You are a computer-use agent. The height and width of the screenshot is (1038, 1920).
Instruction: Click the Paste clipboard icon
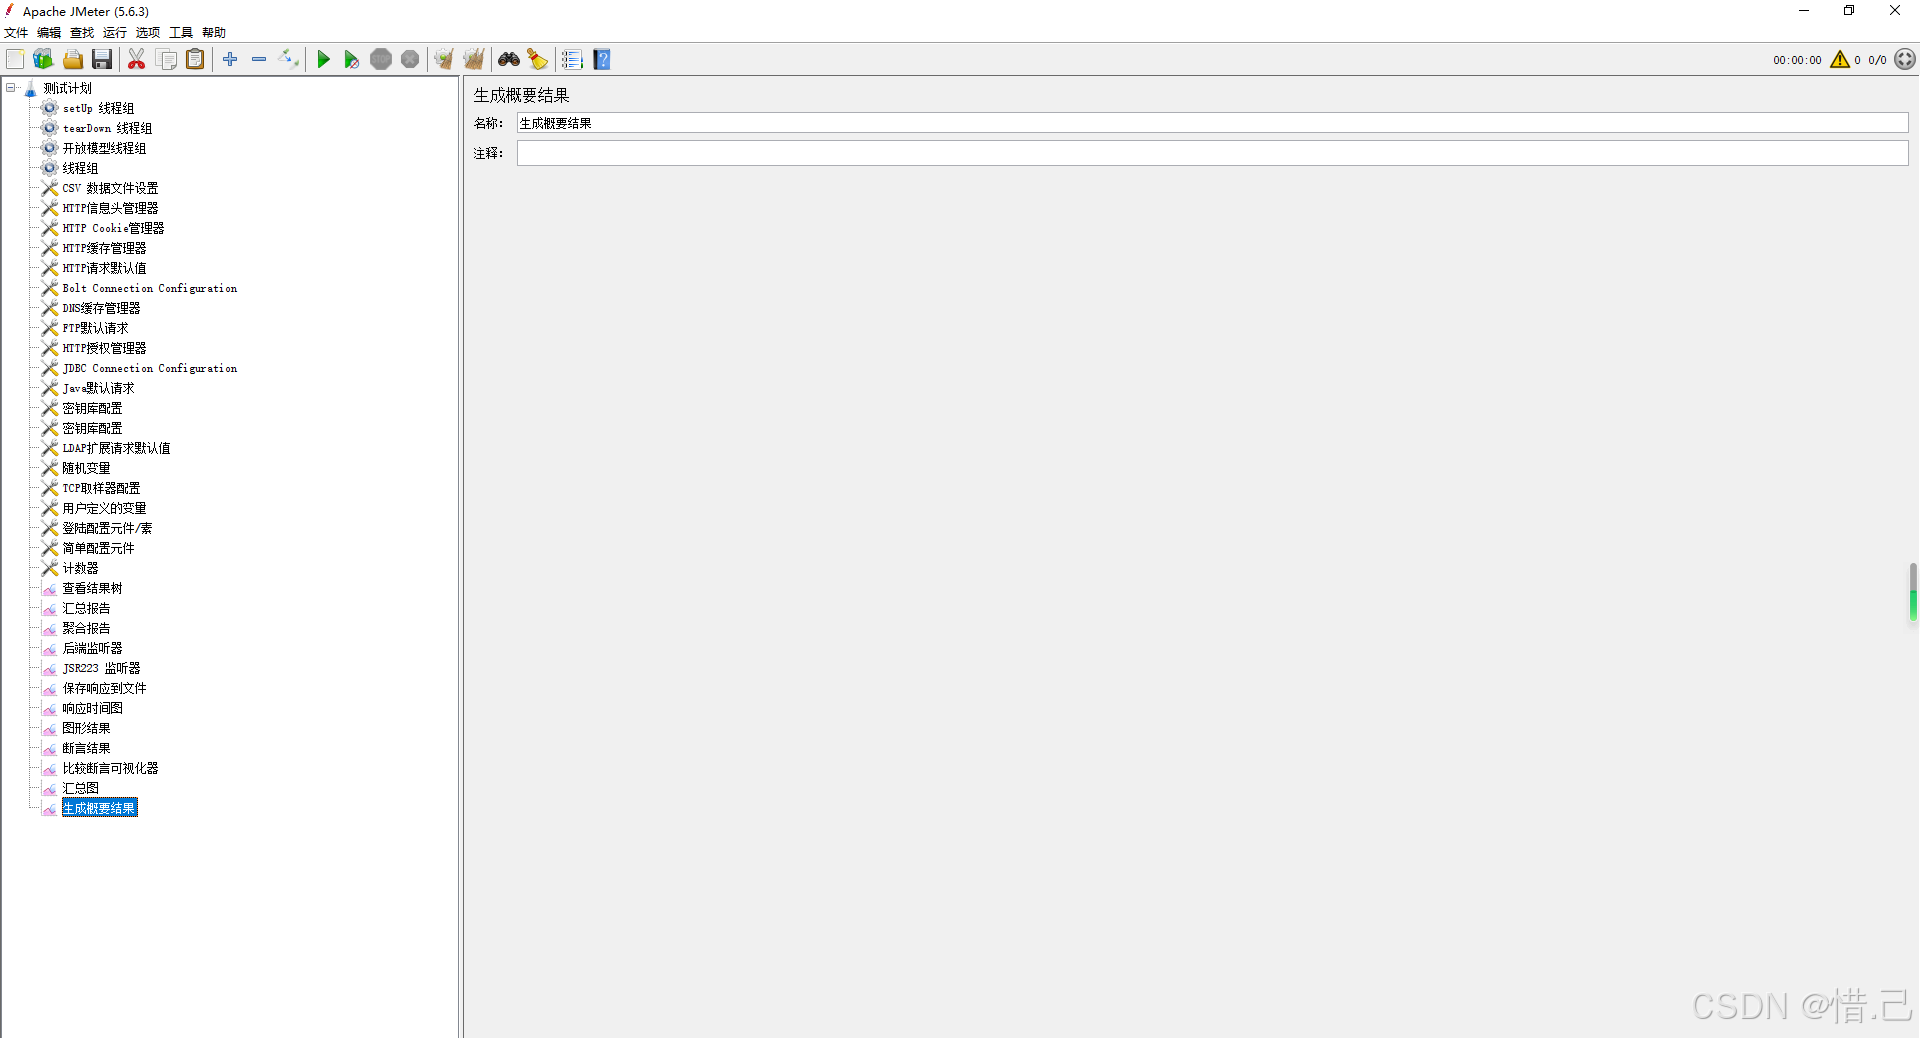tap(195, 60)
